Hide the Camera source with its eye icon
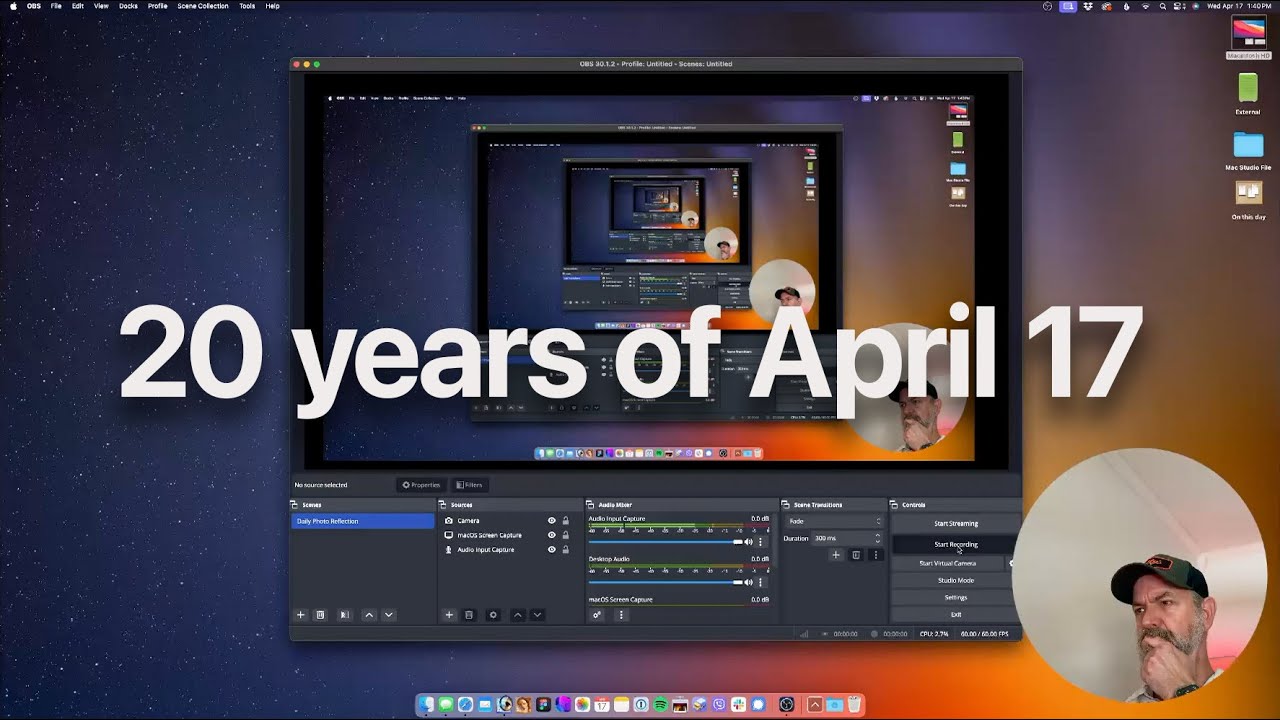This screenshot has width=1280, height=720. point(551,521)
